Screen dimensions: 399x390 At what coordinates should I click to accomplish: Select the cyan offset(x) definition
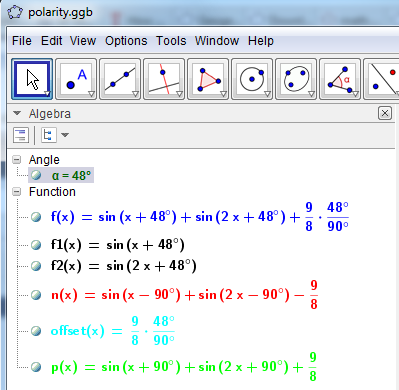coord(113,331)
